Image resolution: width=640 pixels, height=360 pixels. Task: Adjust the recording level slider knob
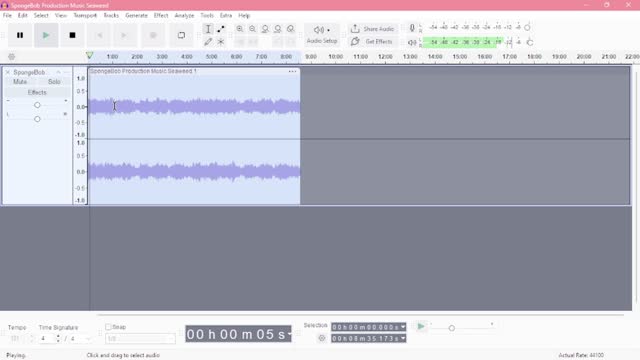527,28
